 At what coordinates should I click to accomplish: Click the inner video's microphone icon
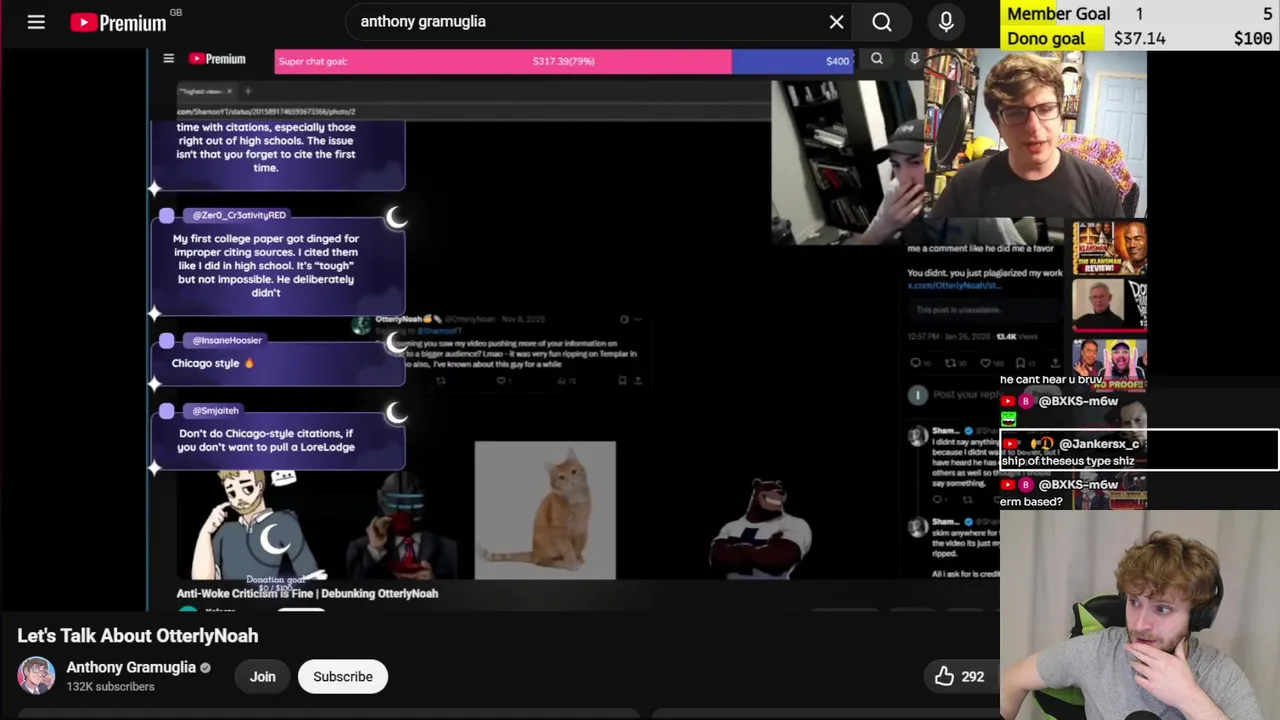point(914,59)
